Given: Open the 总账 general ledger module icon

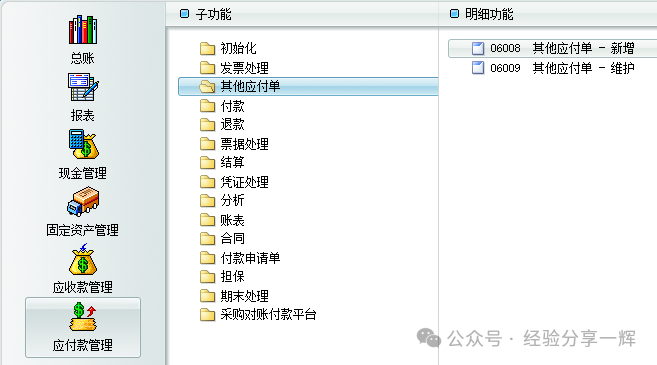Looking at the screenshot, I should pyautogui.click(x=83, y=30).
